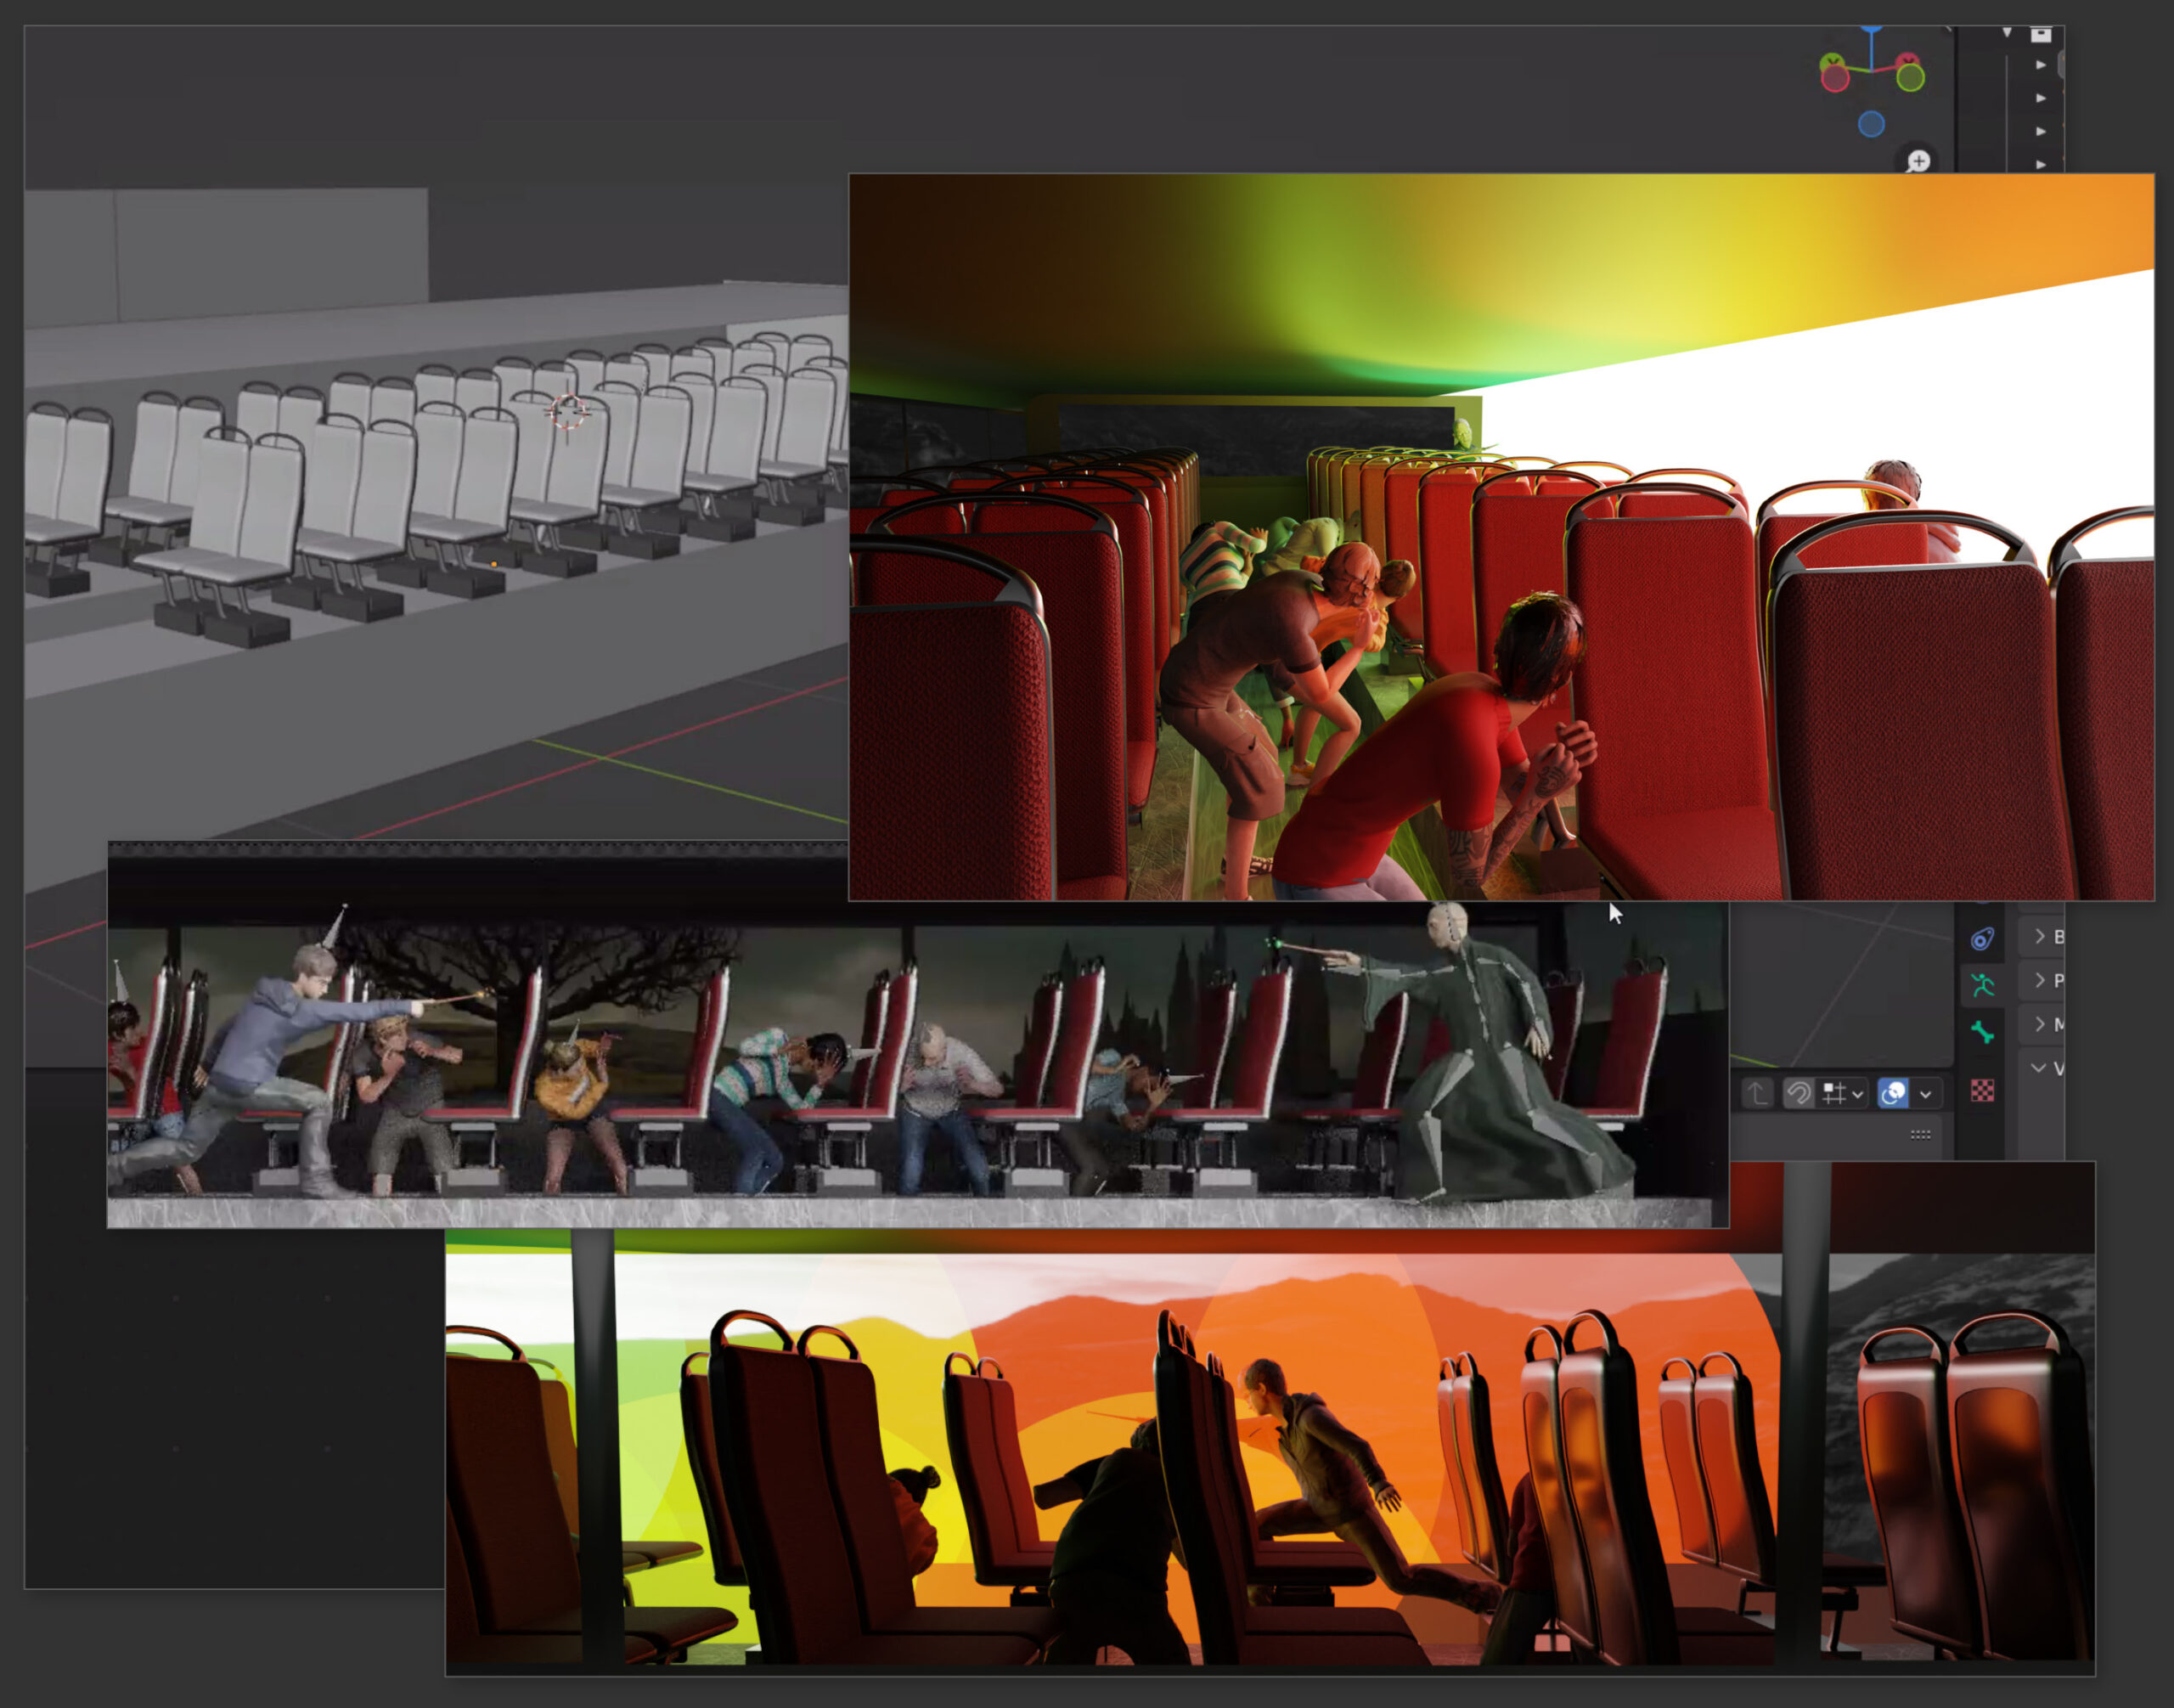
Task: Click the bottom blue Z-axis gizmo circle
Action: pos(1871,124)
